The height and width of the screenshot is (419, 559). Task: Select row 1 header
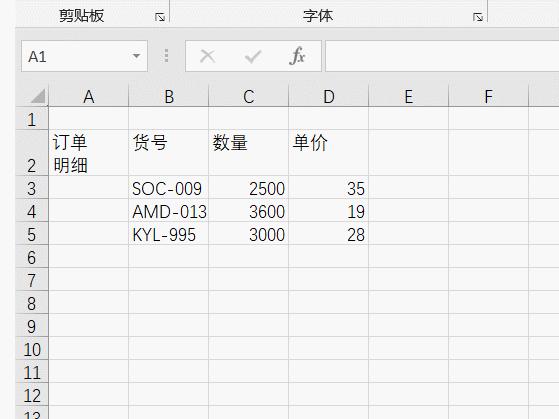click(x=32, y=119)
